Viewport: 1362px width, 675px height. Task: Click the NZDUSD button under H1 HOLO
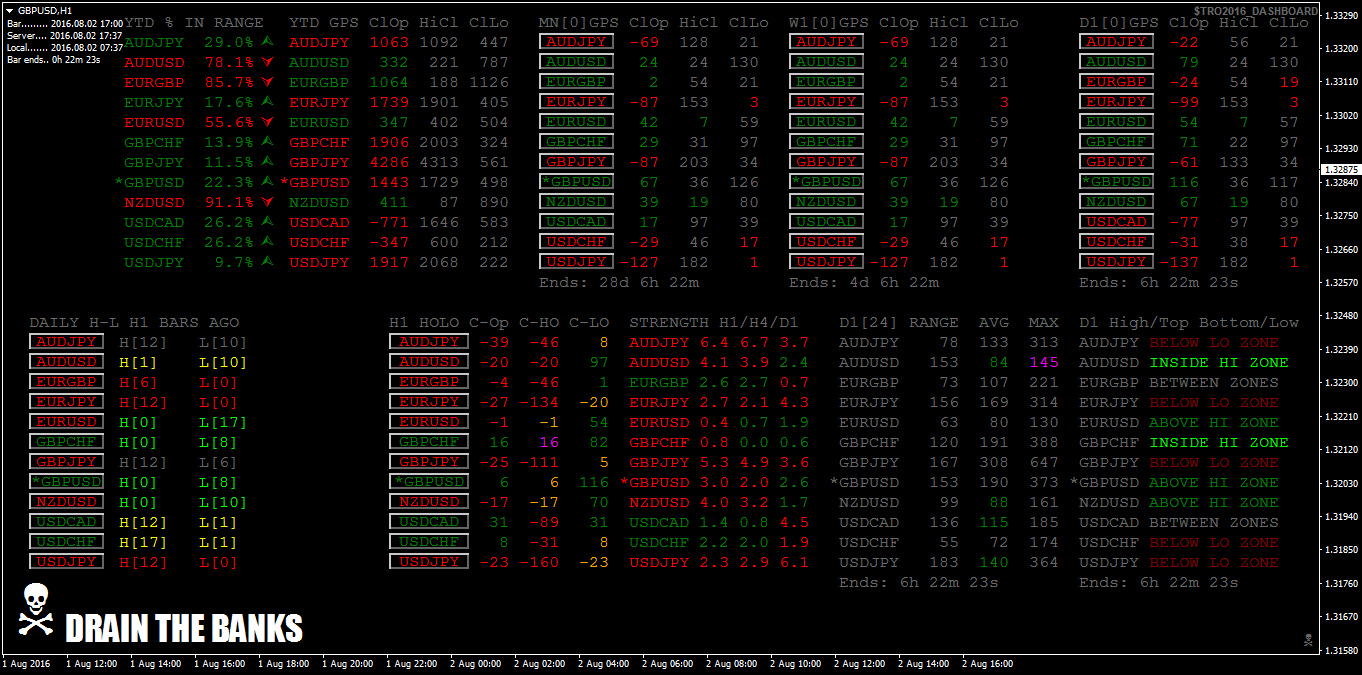(429, 502)
